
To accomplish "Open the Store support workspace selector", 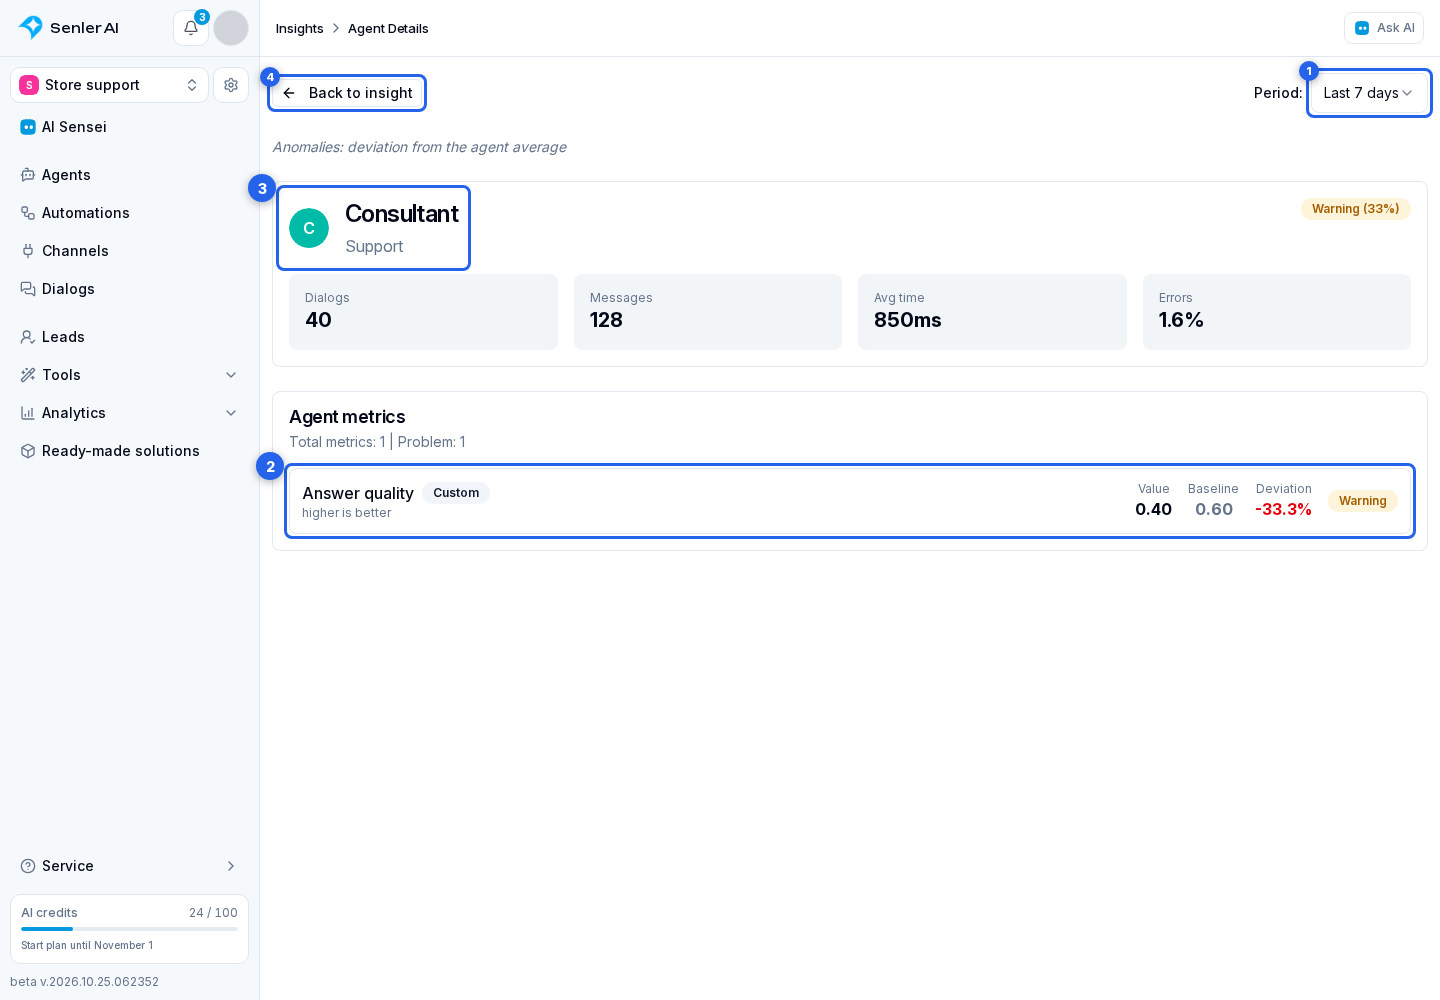I will (x=109, y=85).
